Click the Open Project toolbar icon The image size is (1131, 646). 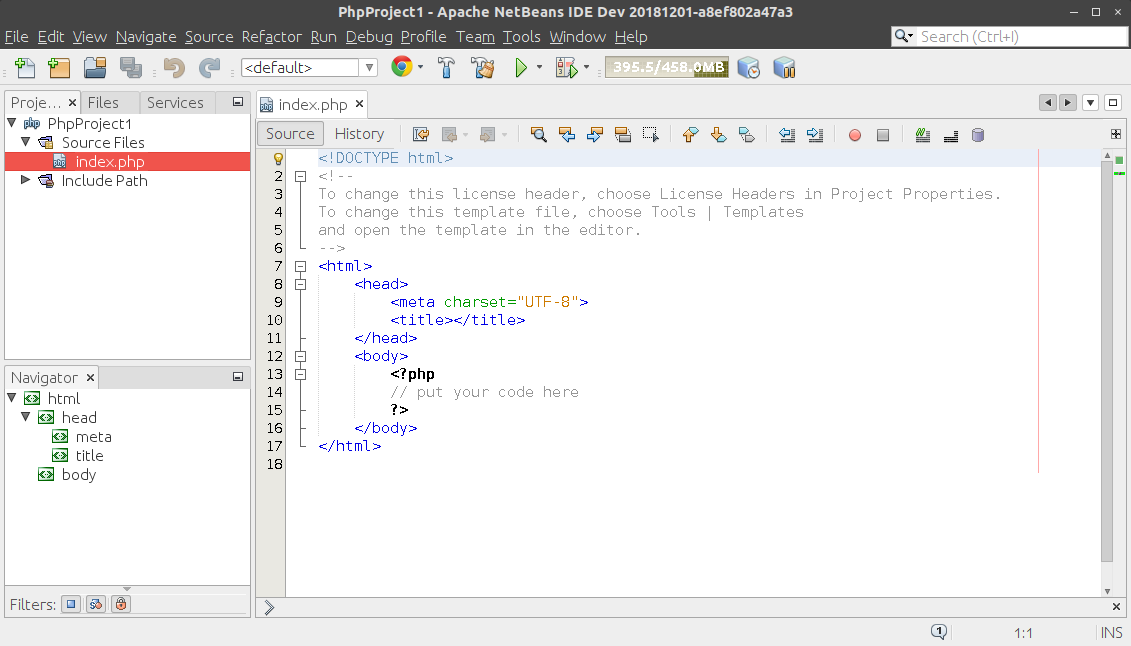click(x=95, y=68)
